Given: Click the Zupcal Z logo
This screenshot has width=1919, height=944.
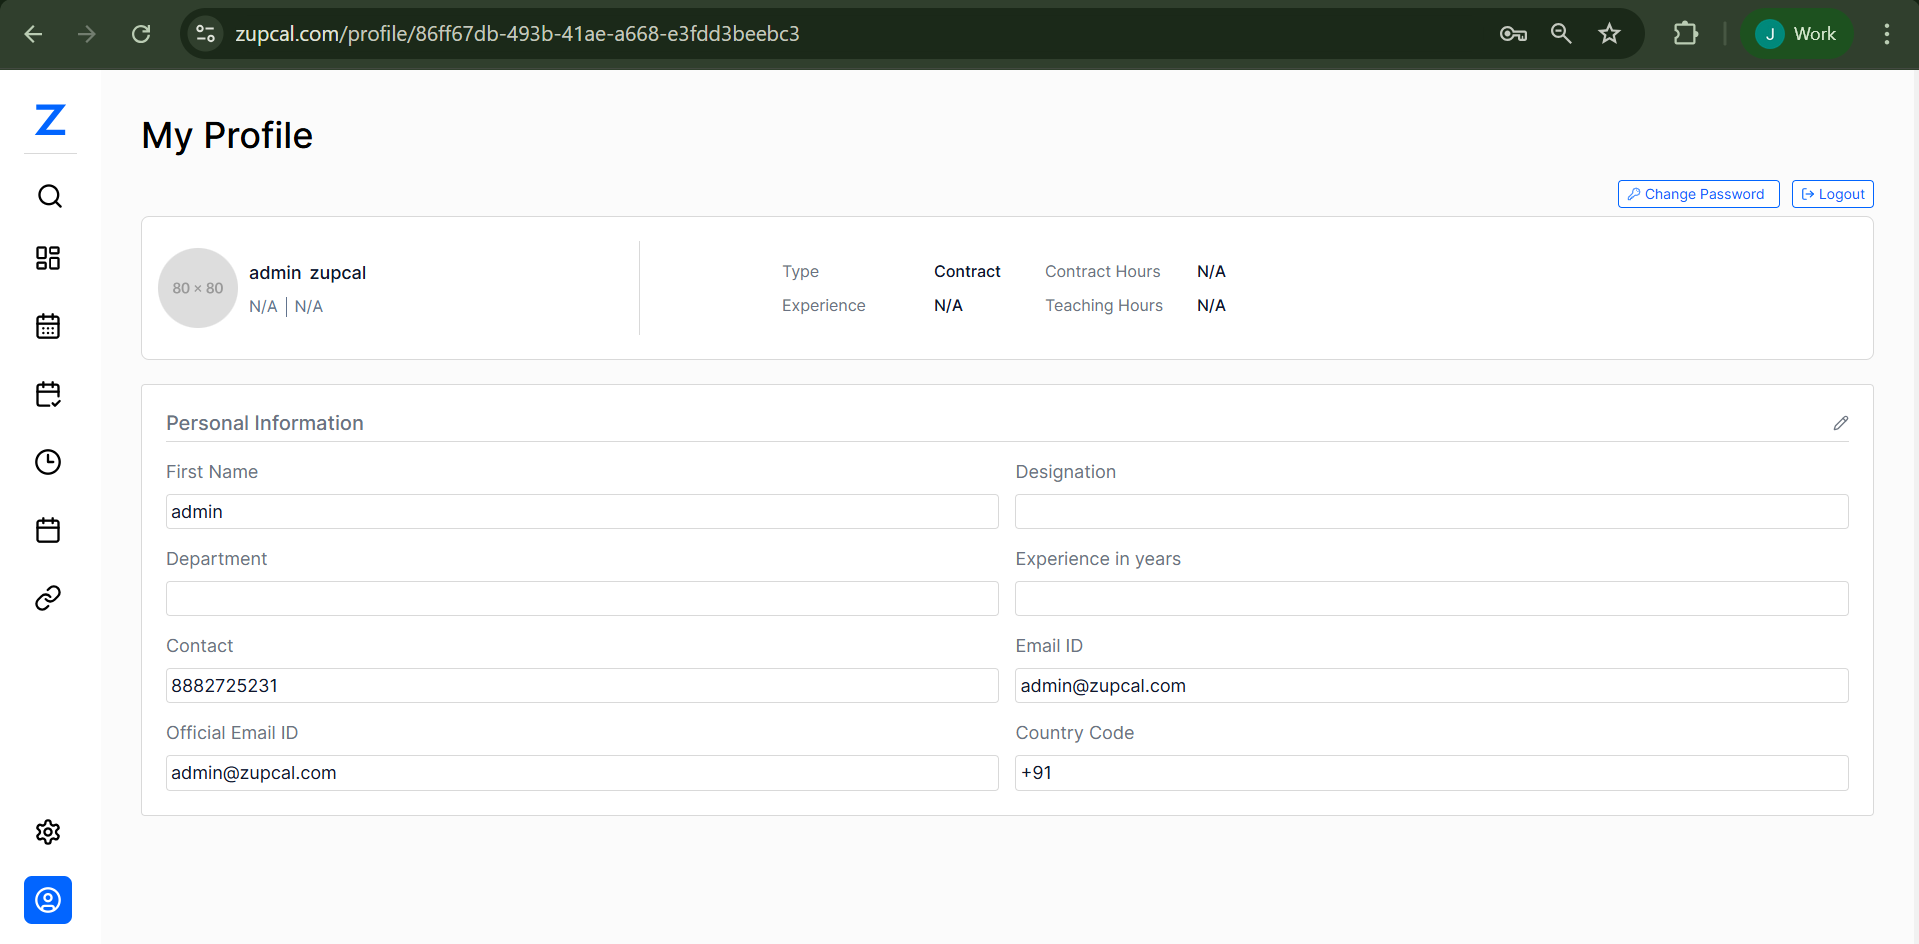Looking at the screenshot, I should 50,120.
